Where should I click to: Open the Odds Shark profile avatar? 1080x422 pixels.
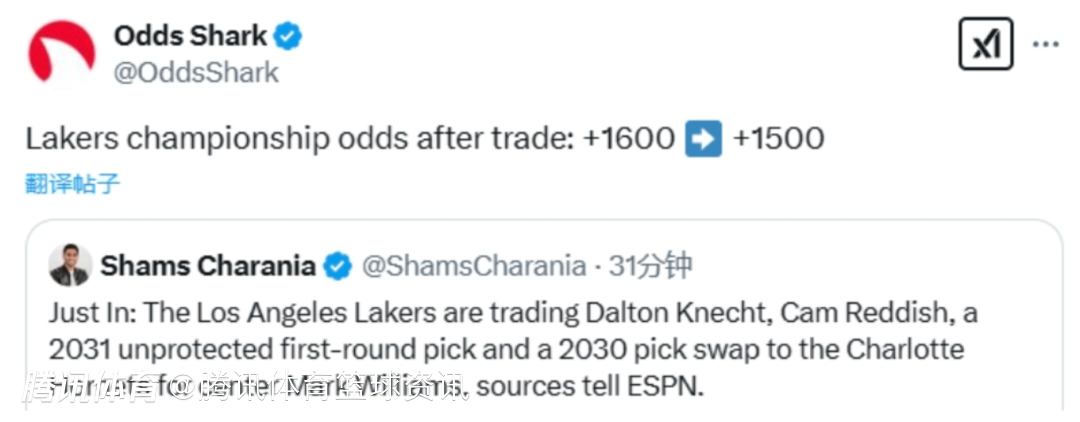click(62, 54)
